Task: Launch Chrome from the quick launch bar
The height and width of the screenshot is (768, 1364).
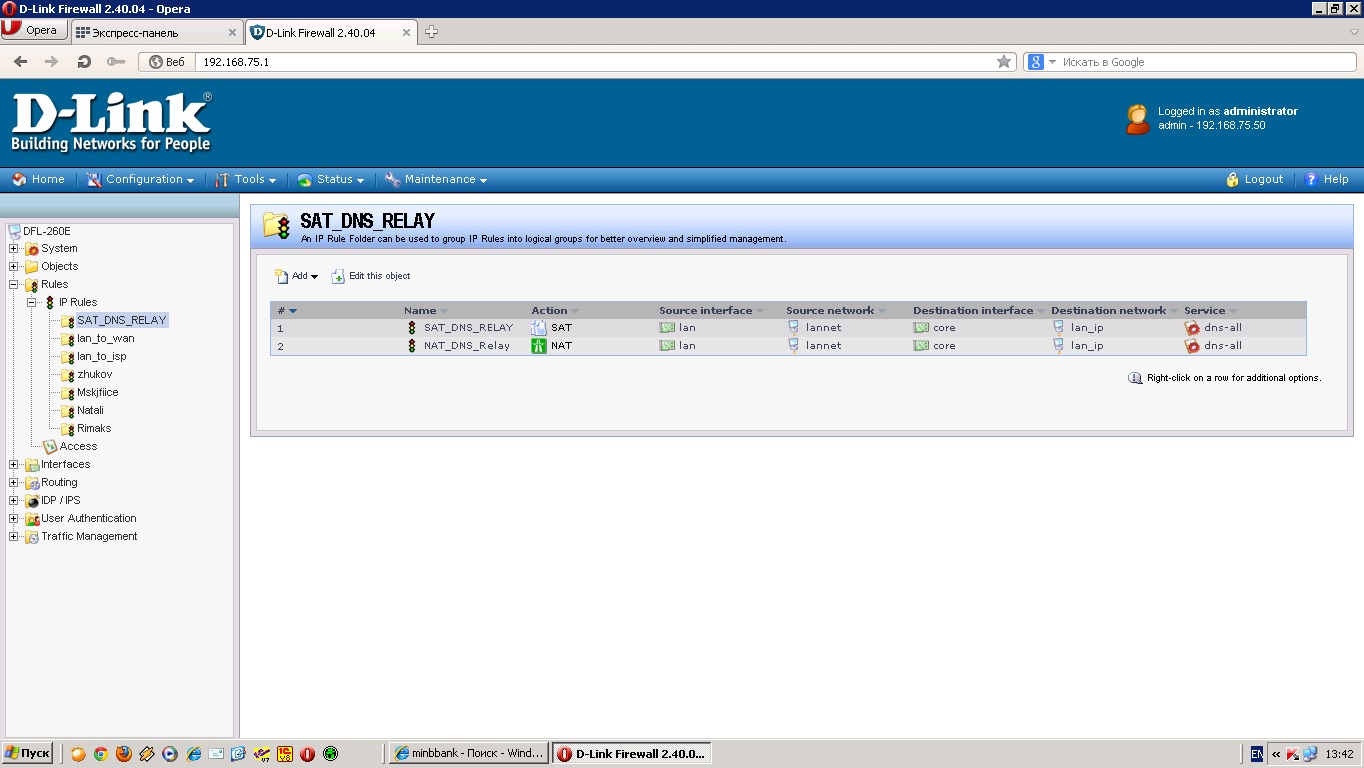Action: [101, 754]
